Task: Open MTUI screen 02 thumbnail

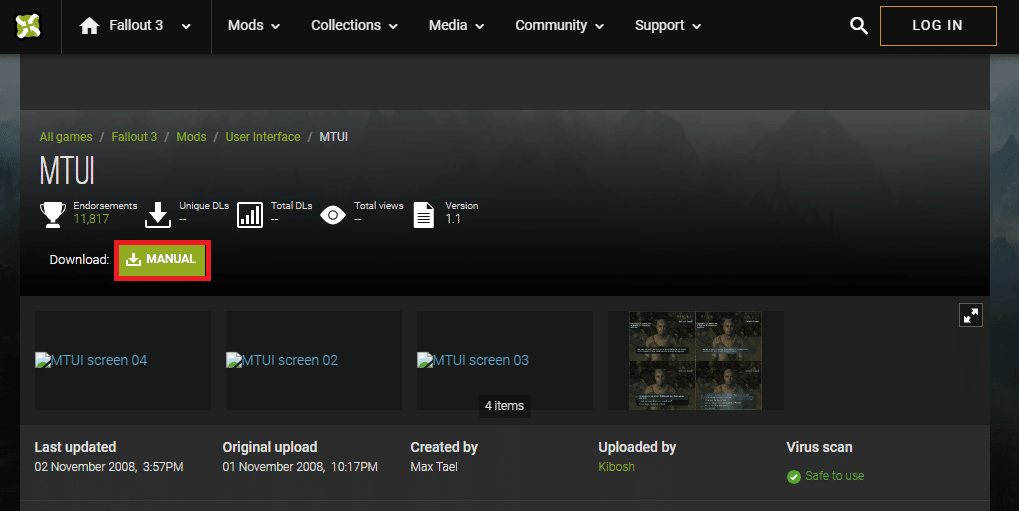Action: click(x=314, y=360)
